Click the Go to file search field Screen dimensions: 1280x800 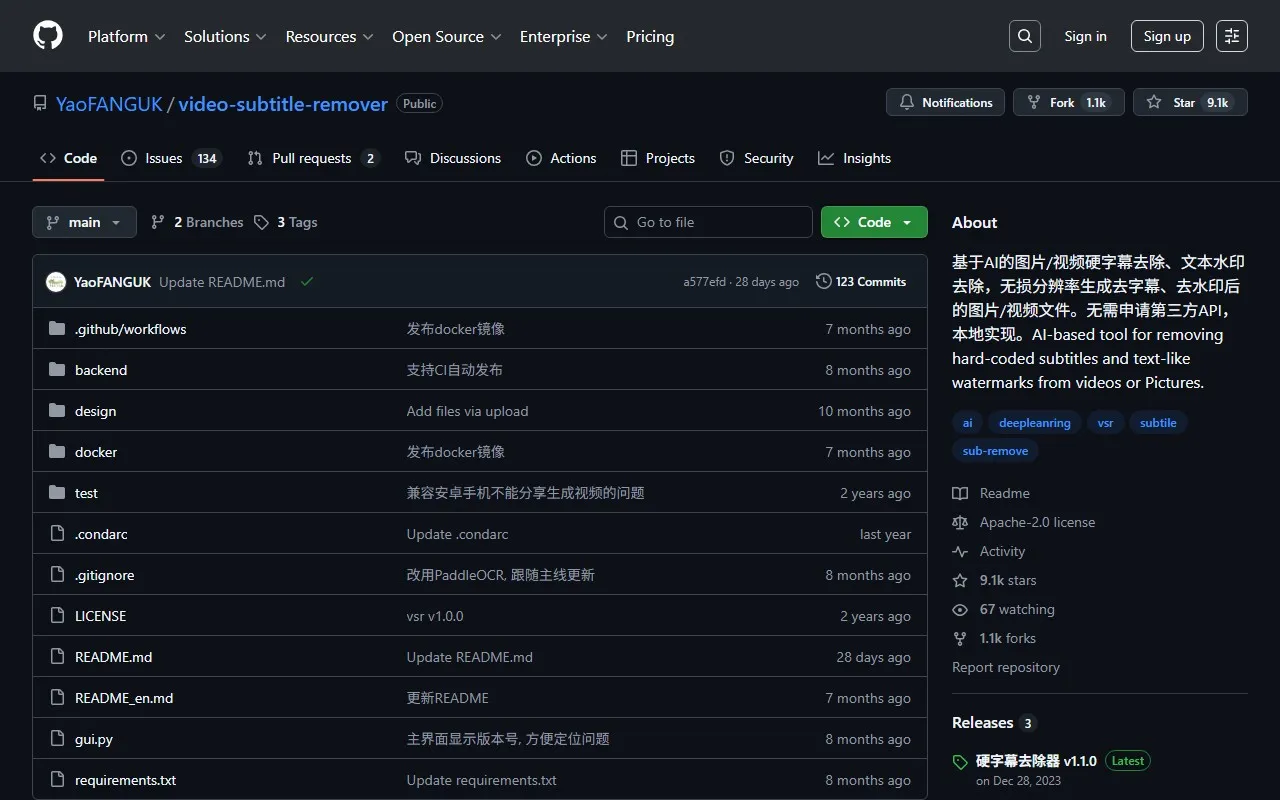708,222
